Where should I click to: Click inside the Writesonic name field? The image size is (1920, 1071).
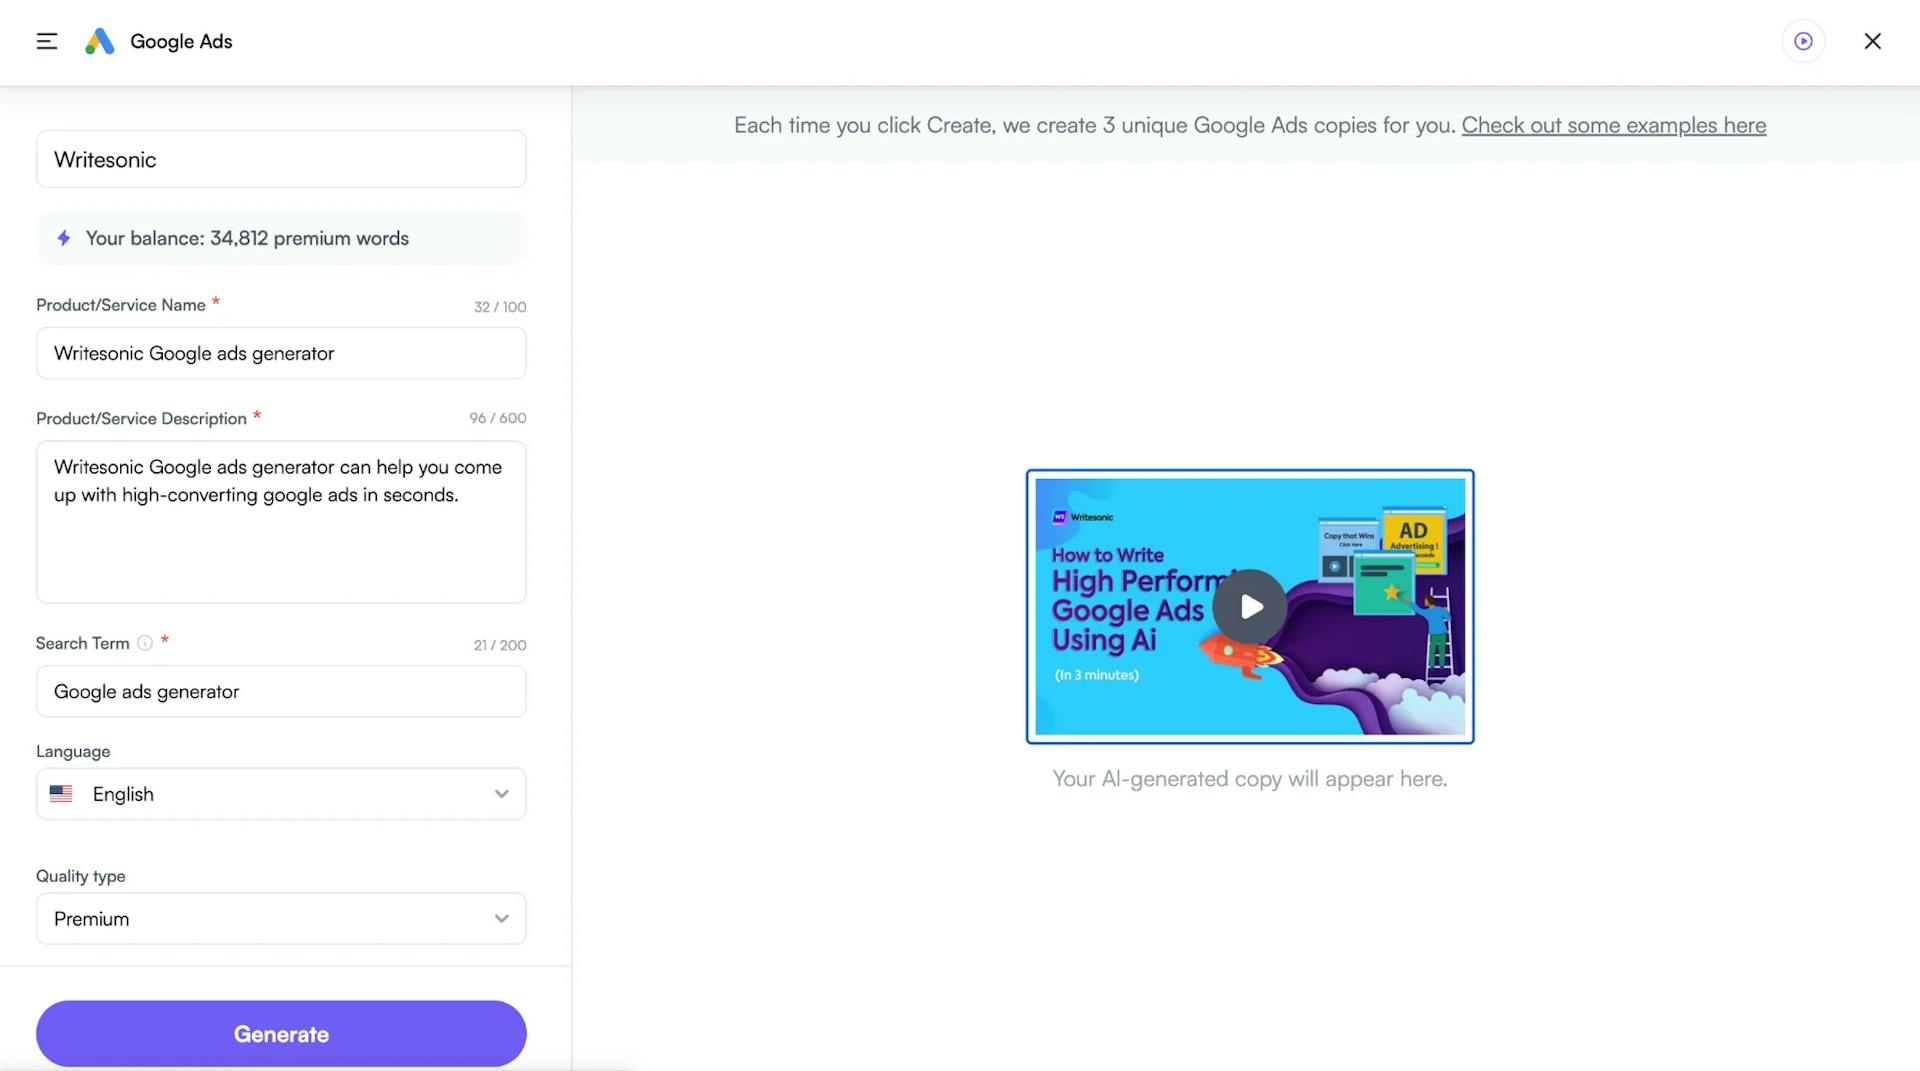[x=280, y=158]
